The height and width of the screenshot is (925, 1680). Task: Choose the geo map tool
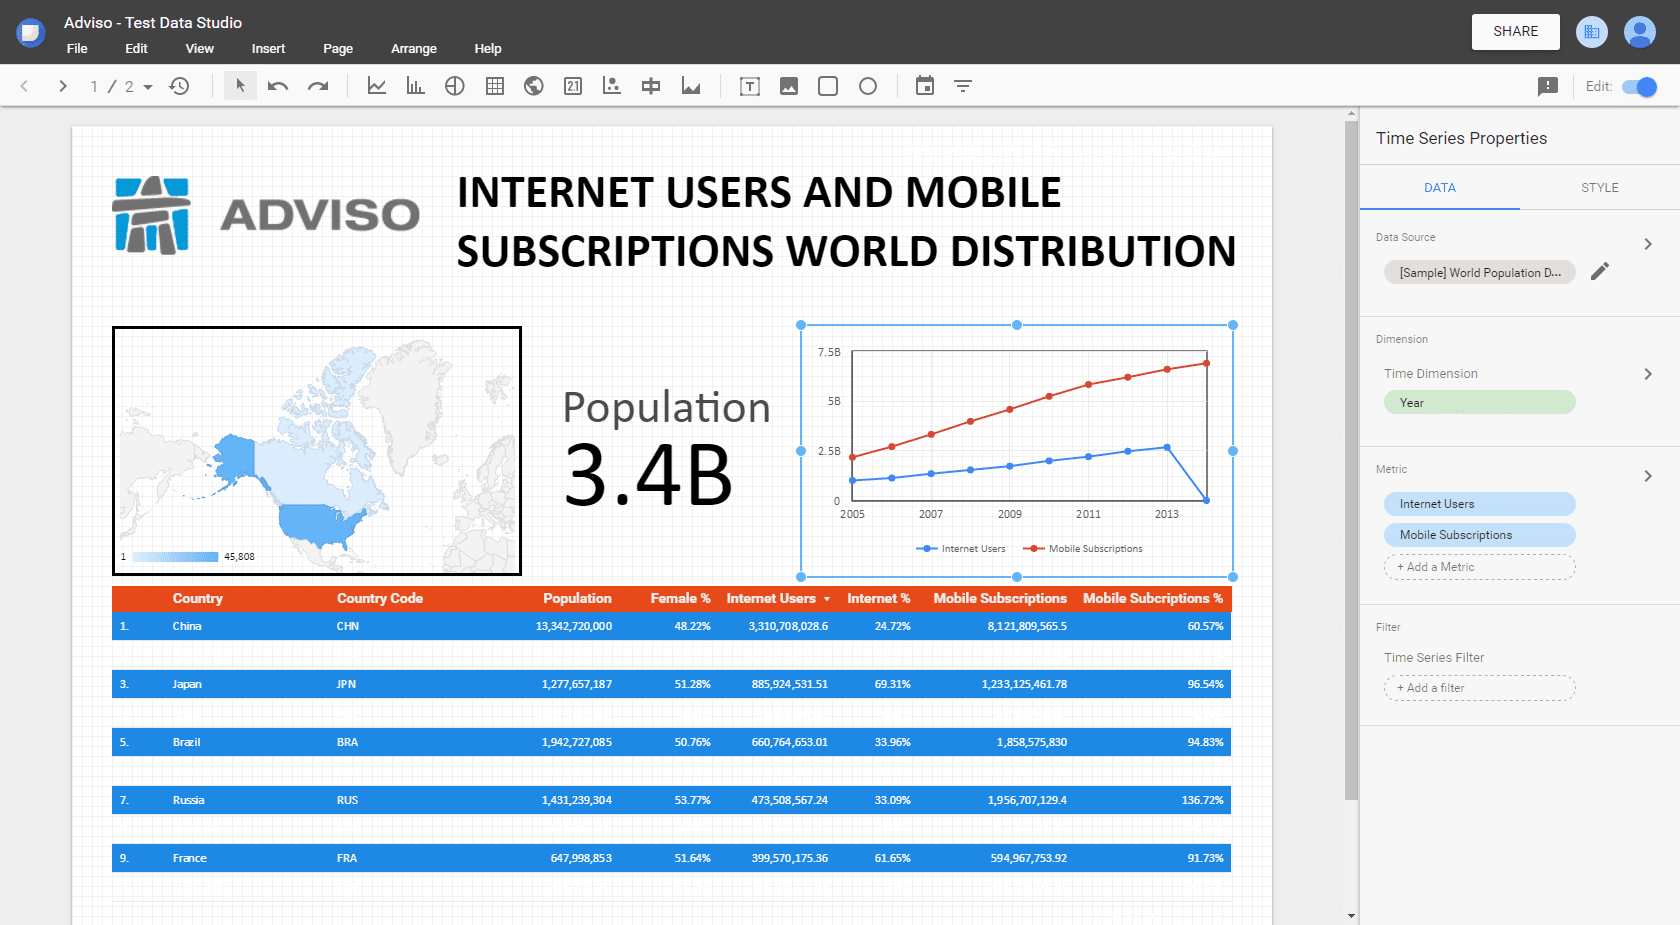tap(534, 86)
